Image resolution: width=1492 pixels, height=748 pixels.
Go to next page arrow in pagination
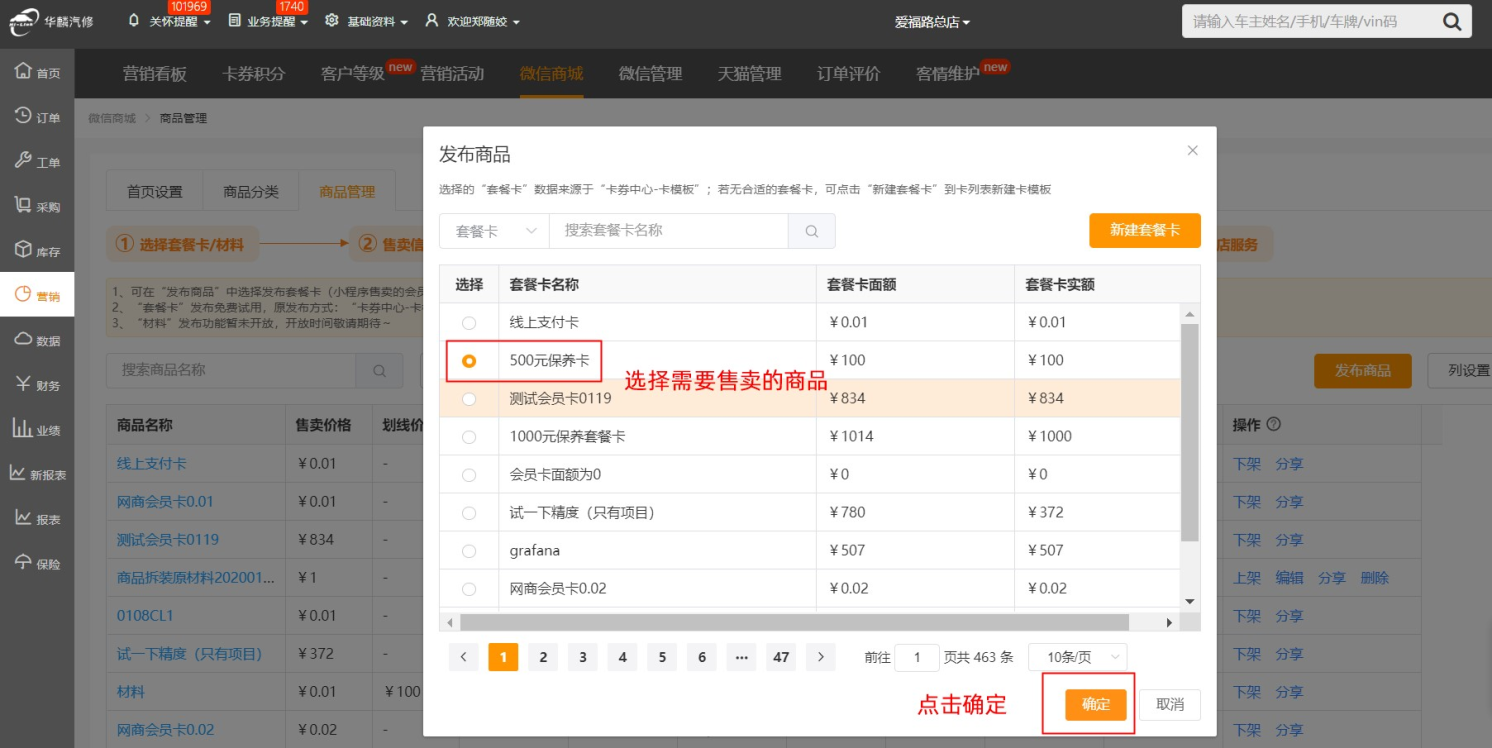coord(821,657)
